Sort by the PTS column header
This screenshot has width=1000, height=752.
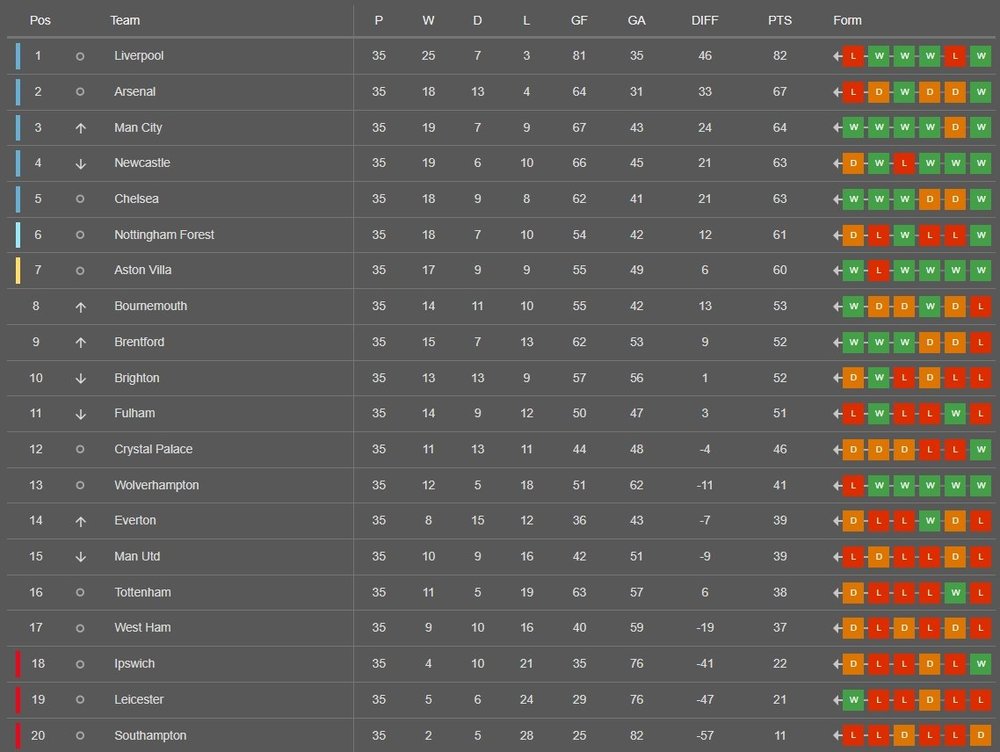779,20
